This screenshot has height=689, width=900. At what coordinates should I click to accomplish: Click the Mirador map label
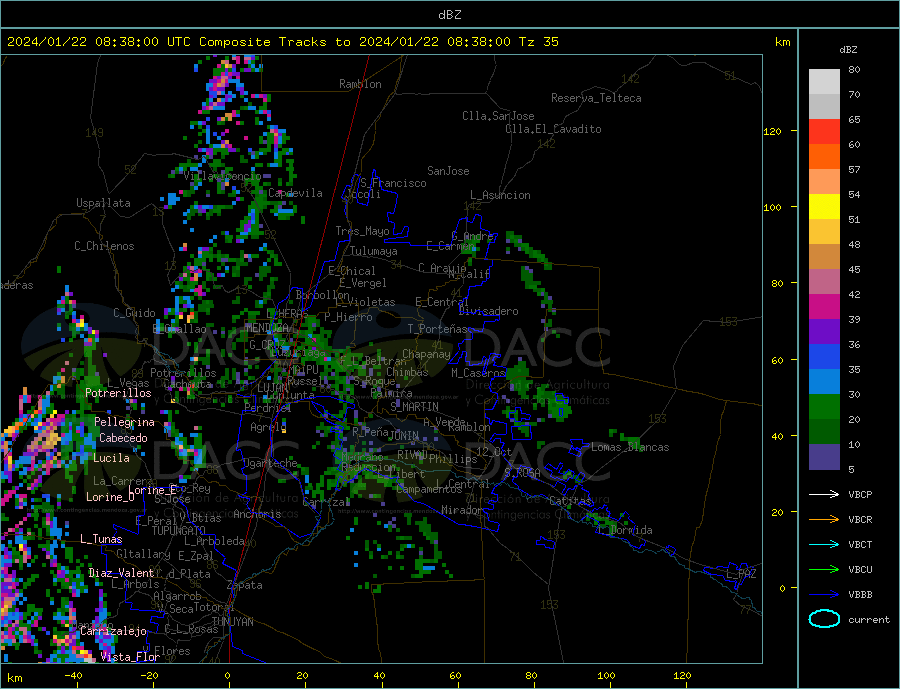pyautogui.click(x=462, y=510)
